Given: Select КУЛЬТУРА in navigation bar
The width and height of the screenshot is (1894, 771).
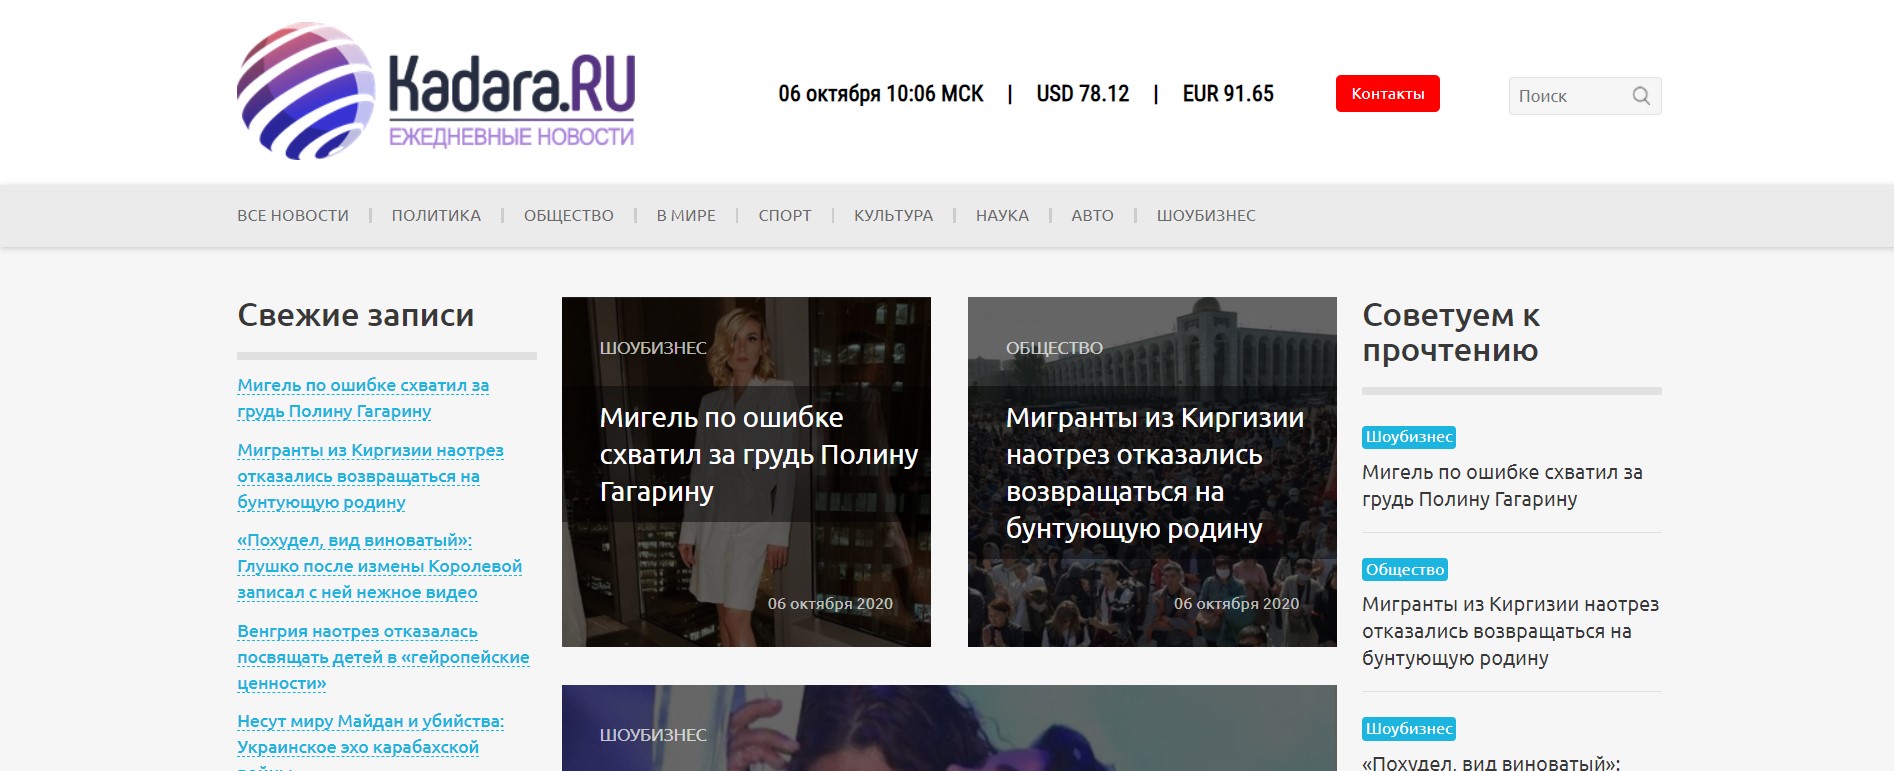Looking at the screenshot, I should (x=893, y=216).
